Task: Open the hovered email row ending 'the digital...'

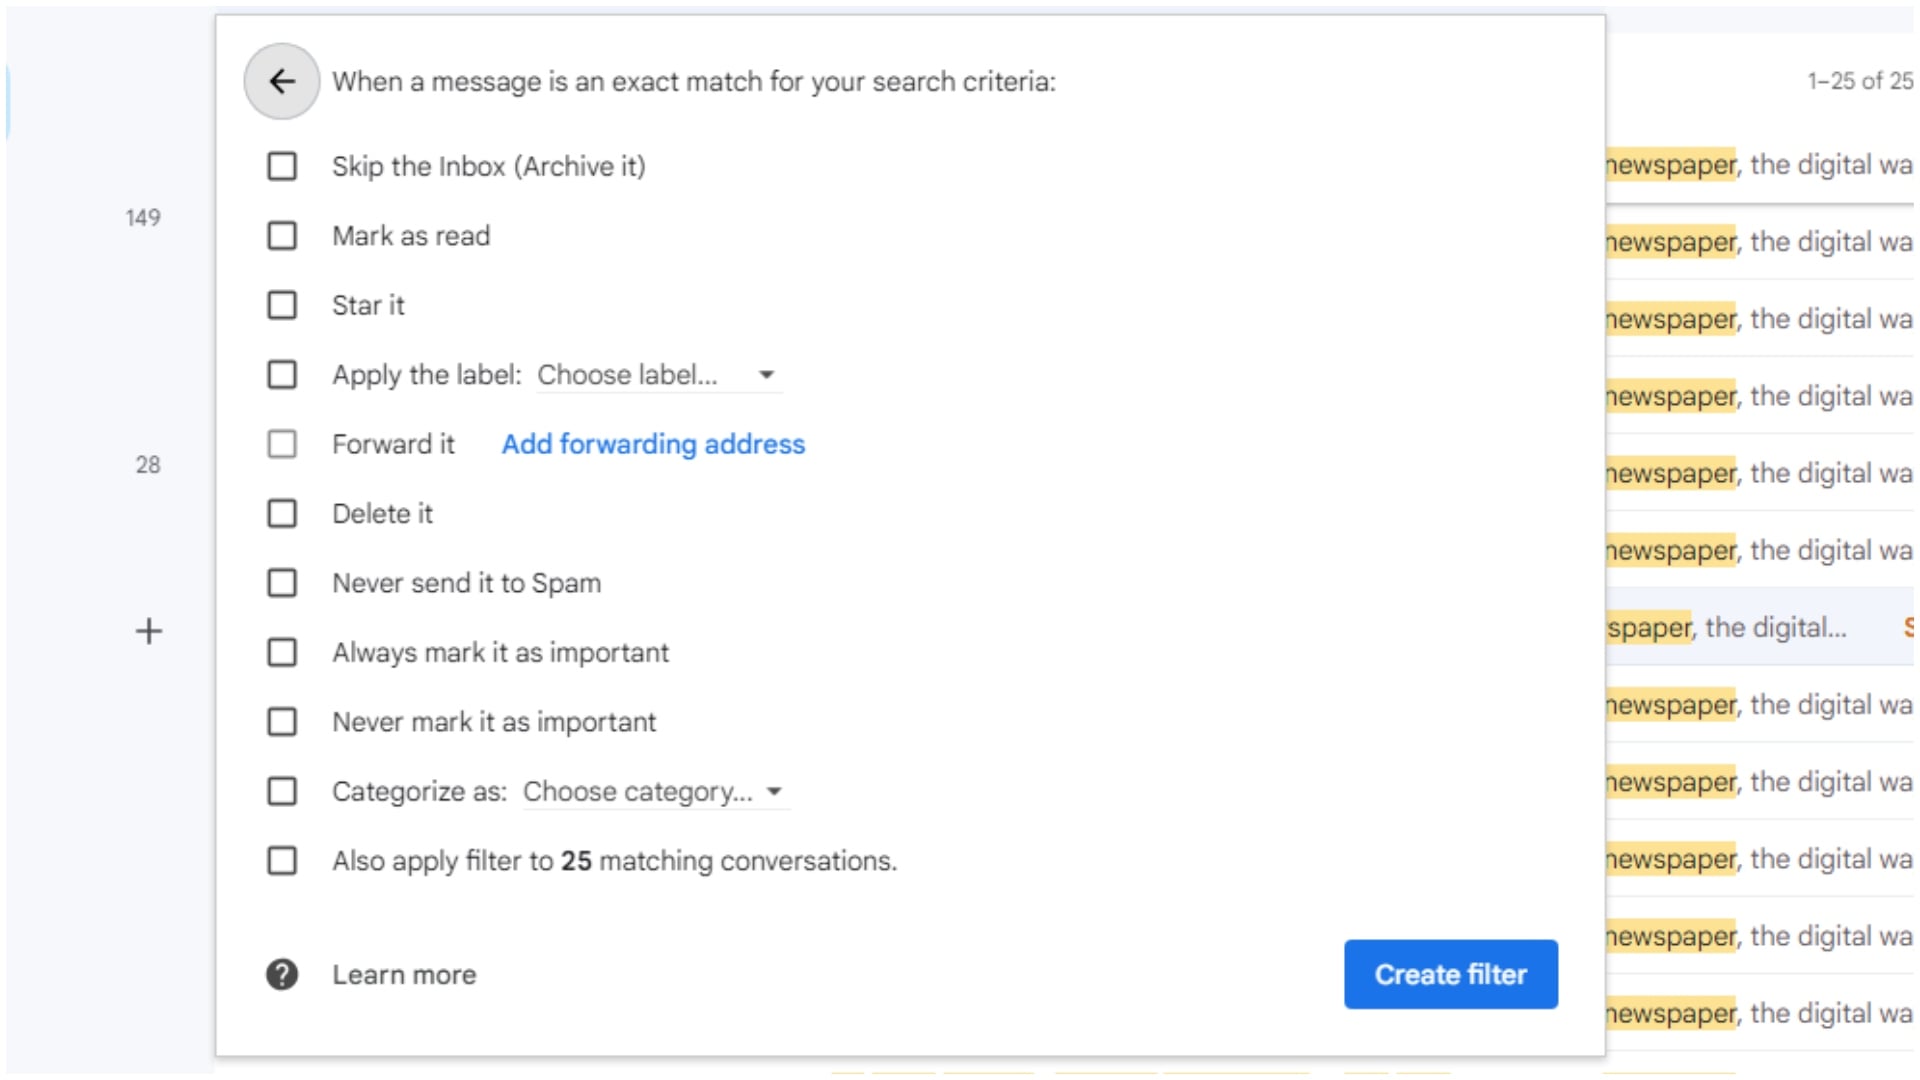Action: click(1760, 627)
